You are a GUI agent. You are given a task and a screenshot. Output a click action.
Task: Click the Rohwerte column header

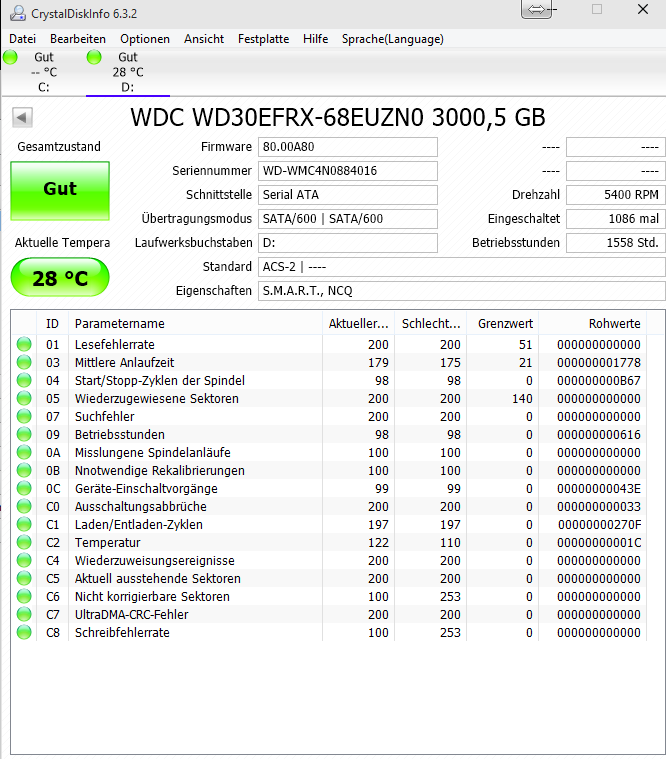593,323
